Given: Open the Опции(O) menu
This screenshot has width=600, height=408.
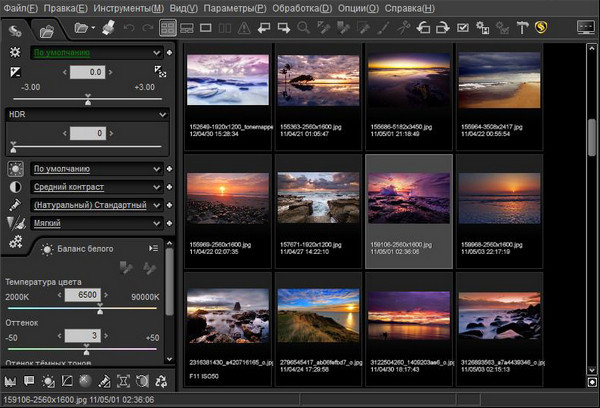Looking at the screenshot, I should click(358, 8).
